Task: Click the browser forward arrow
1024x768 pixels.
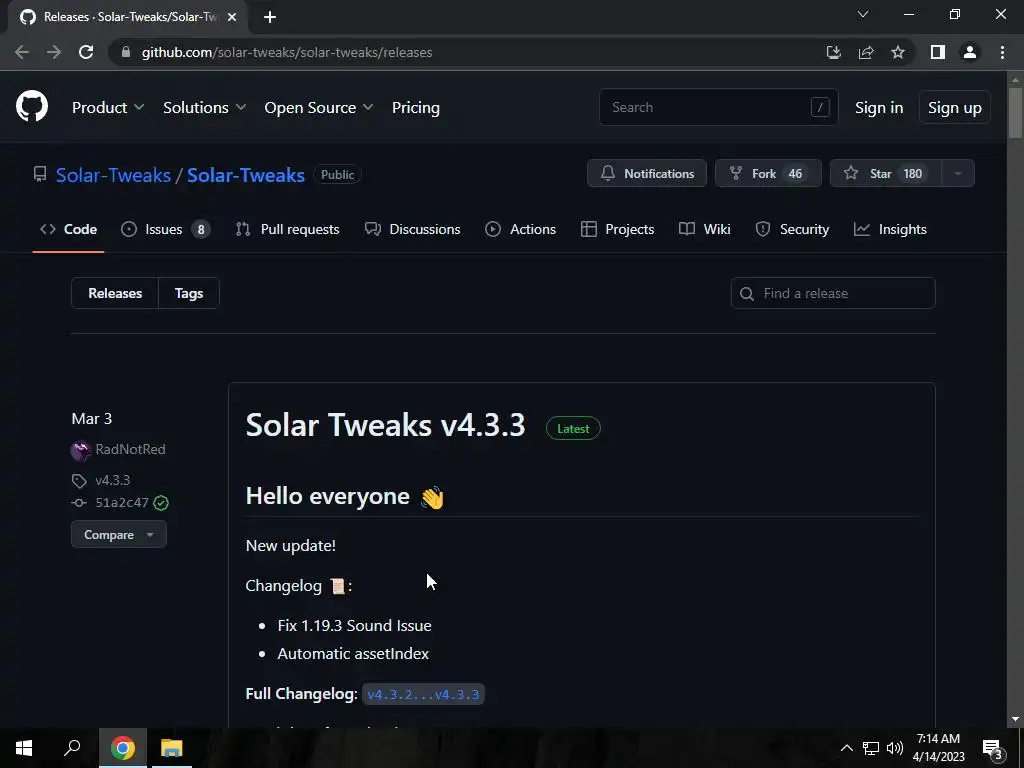Action: [x=54, y=52]
